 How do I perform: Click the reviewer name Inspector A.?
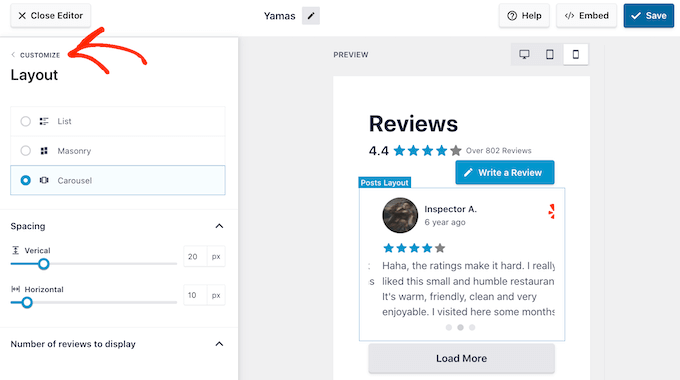point(450,209)
